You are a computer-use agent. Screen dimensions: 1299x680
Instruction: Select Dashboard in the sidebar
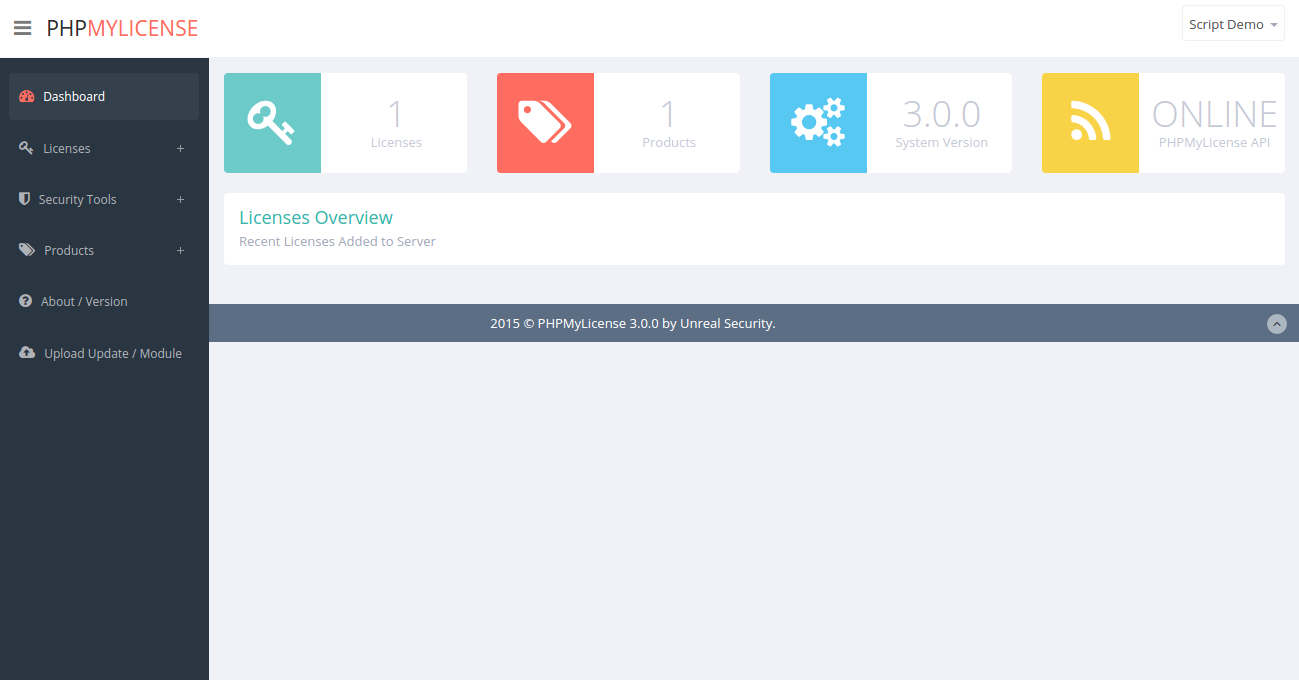pyautogui.click(x=74, y=97)
